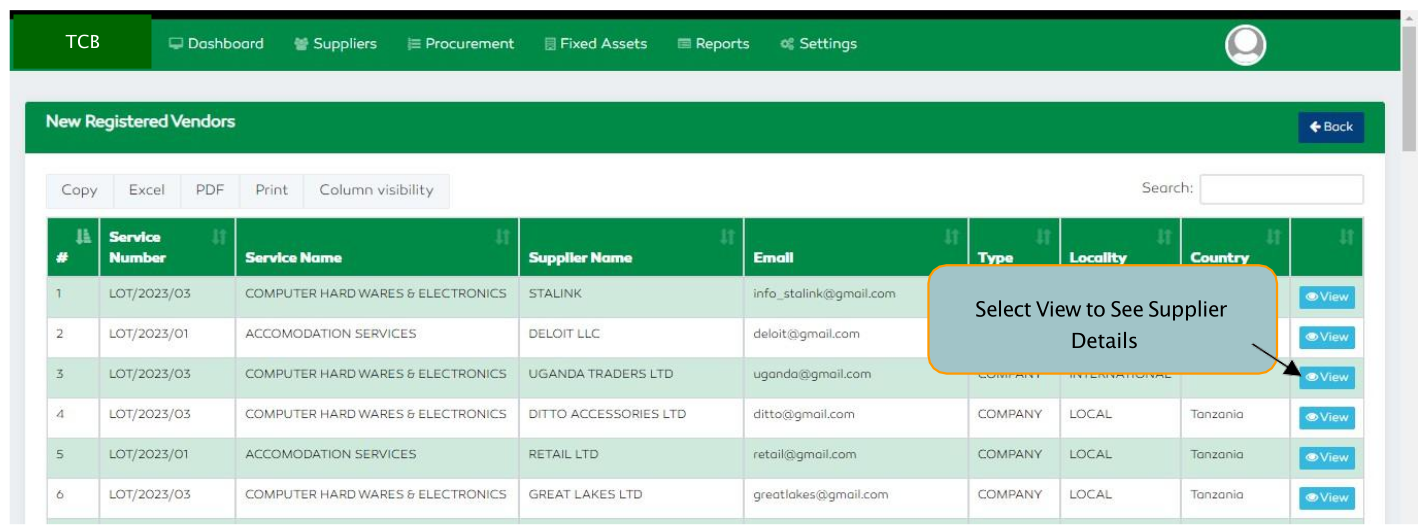Click email info_stalink@gmail.com
The height and width of the screenshot is (526, 1423).
(824, 293)
